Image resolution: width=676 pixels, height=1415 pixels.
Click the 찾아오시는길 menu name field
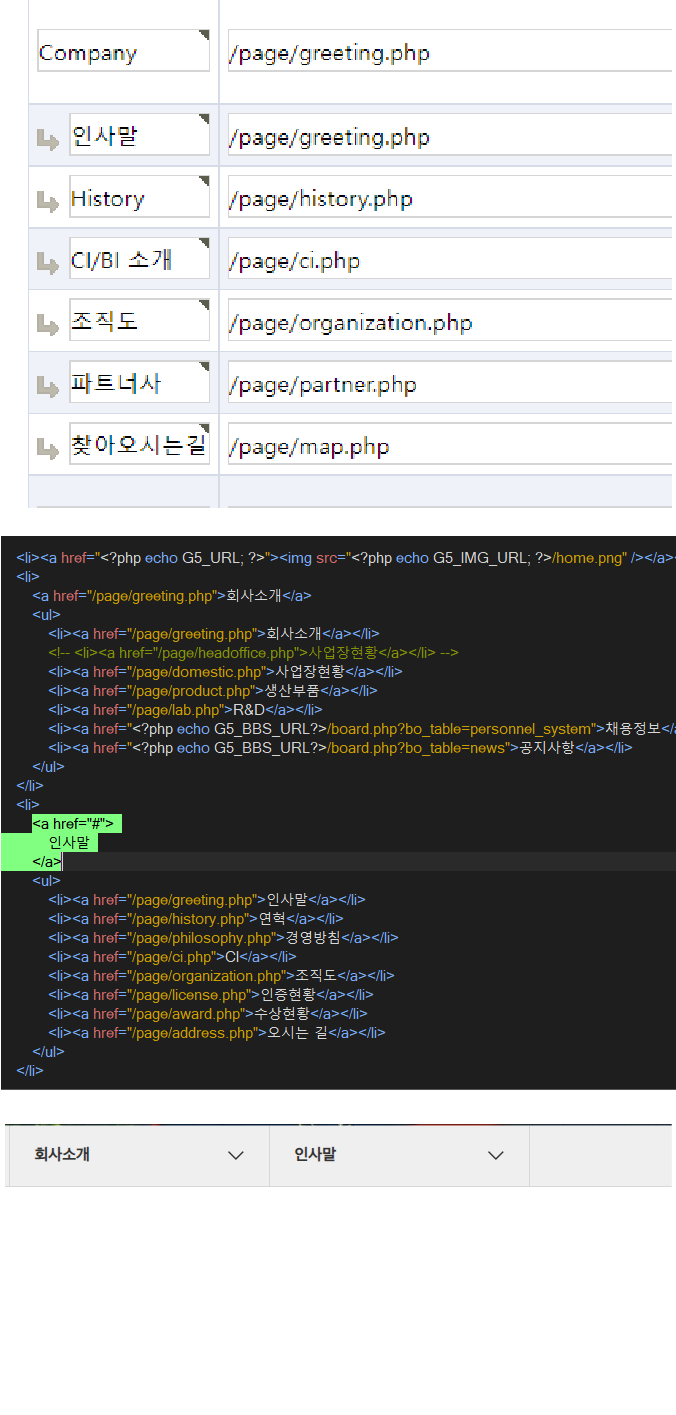(140, 444)
